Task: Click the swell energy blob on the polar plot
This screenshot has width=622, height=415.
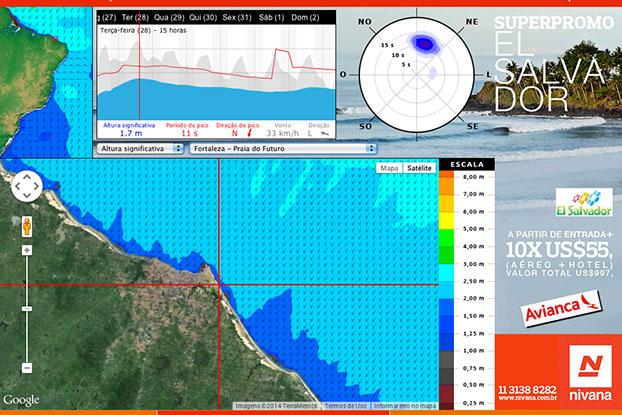Action: (x=424, y=43)
